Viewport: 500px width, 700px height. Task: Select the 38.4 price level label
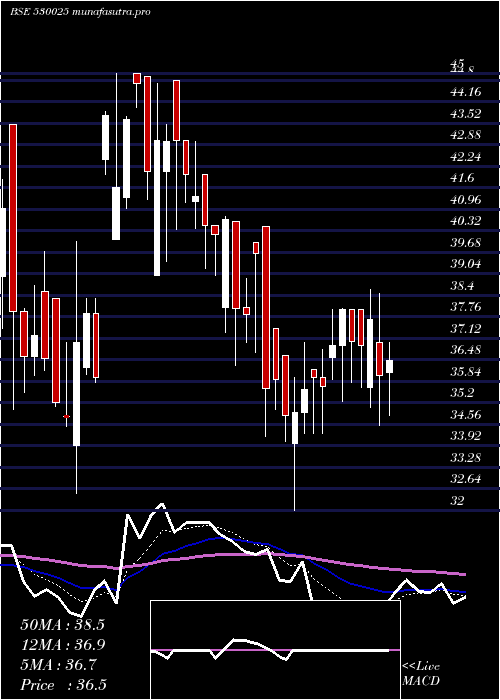click(463, 285)
